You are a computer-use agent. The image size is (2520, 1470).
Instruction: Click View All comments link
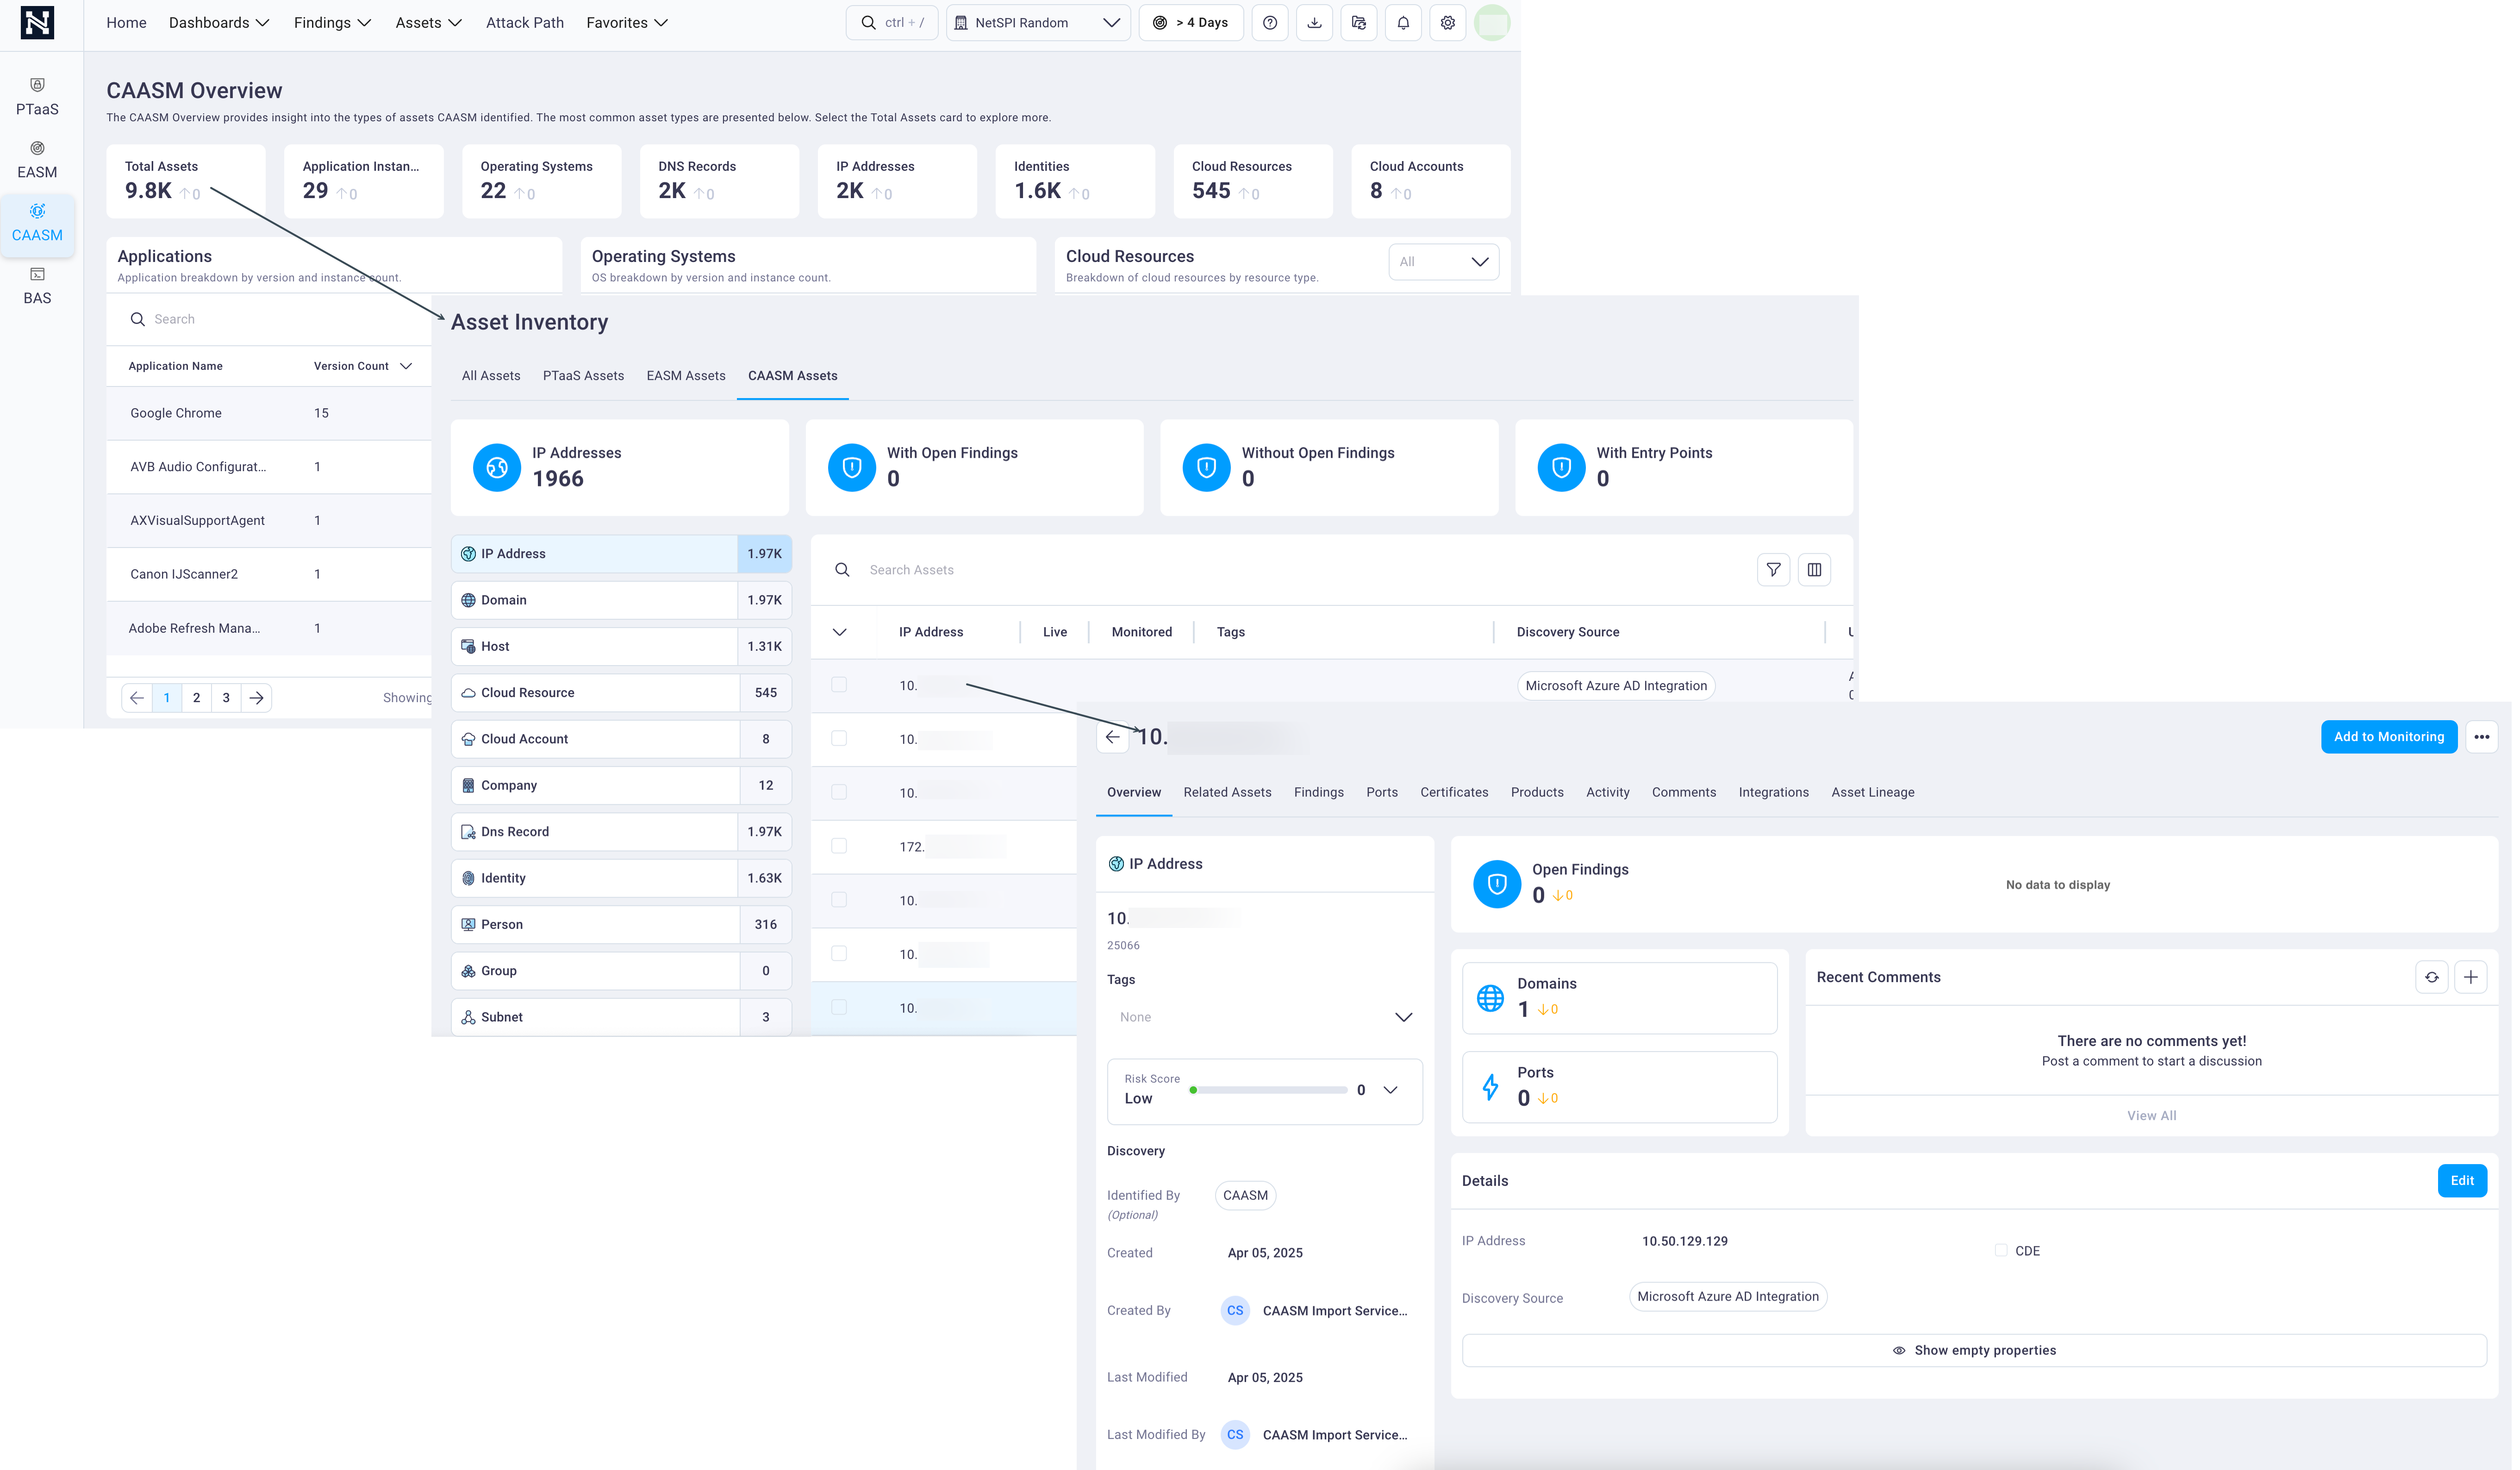click(x=2151, y=1116)
